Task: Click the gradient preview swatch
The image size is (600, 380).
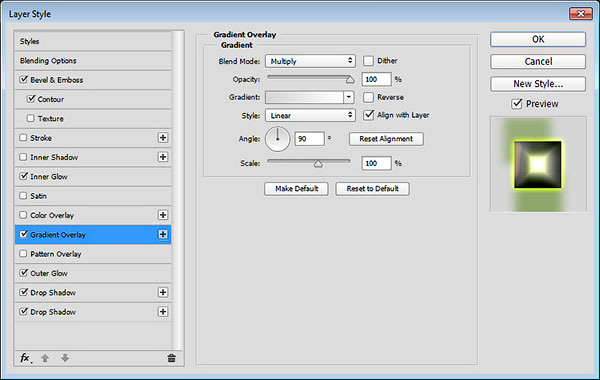Action: point(304,97)
